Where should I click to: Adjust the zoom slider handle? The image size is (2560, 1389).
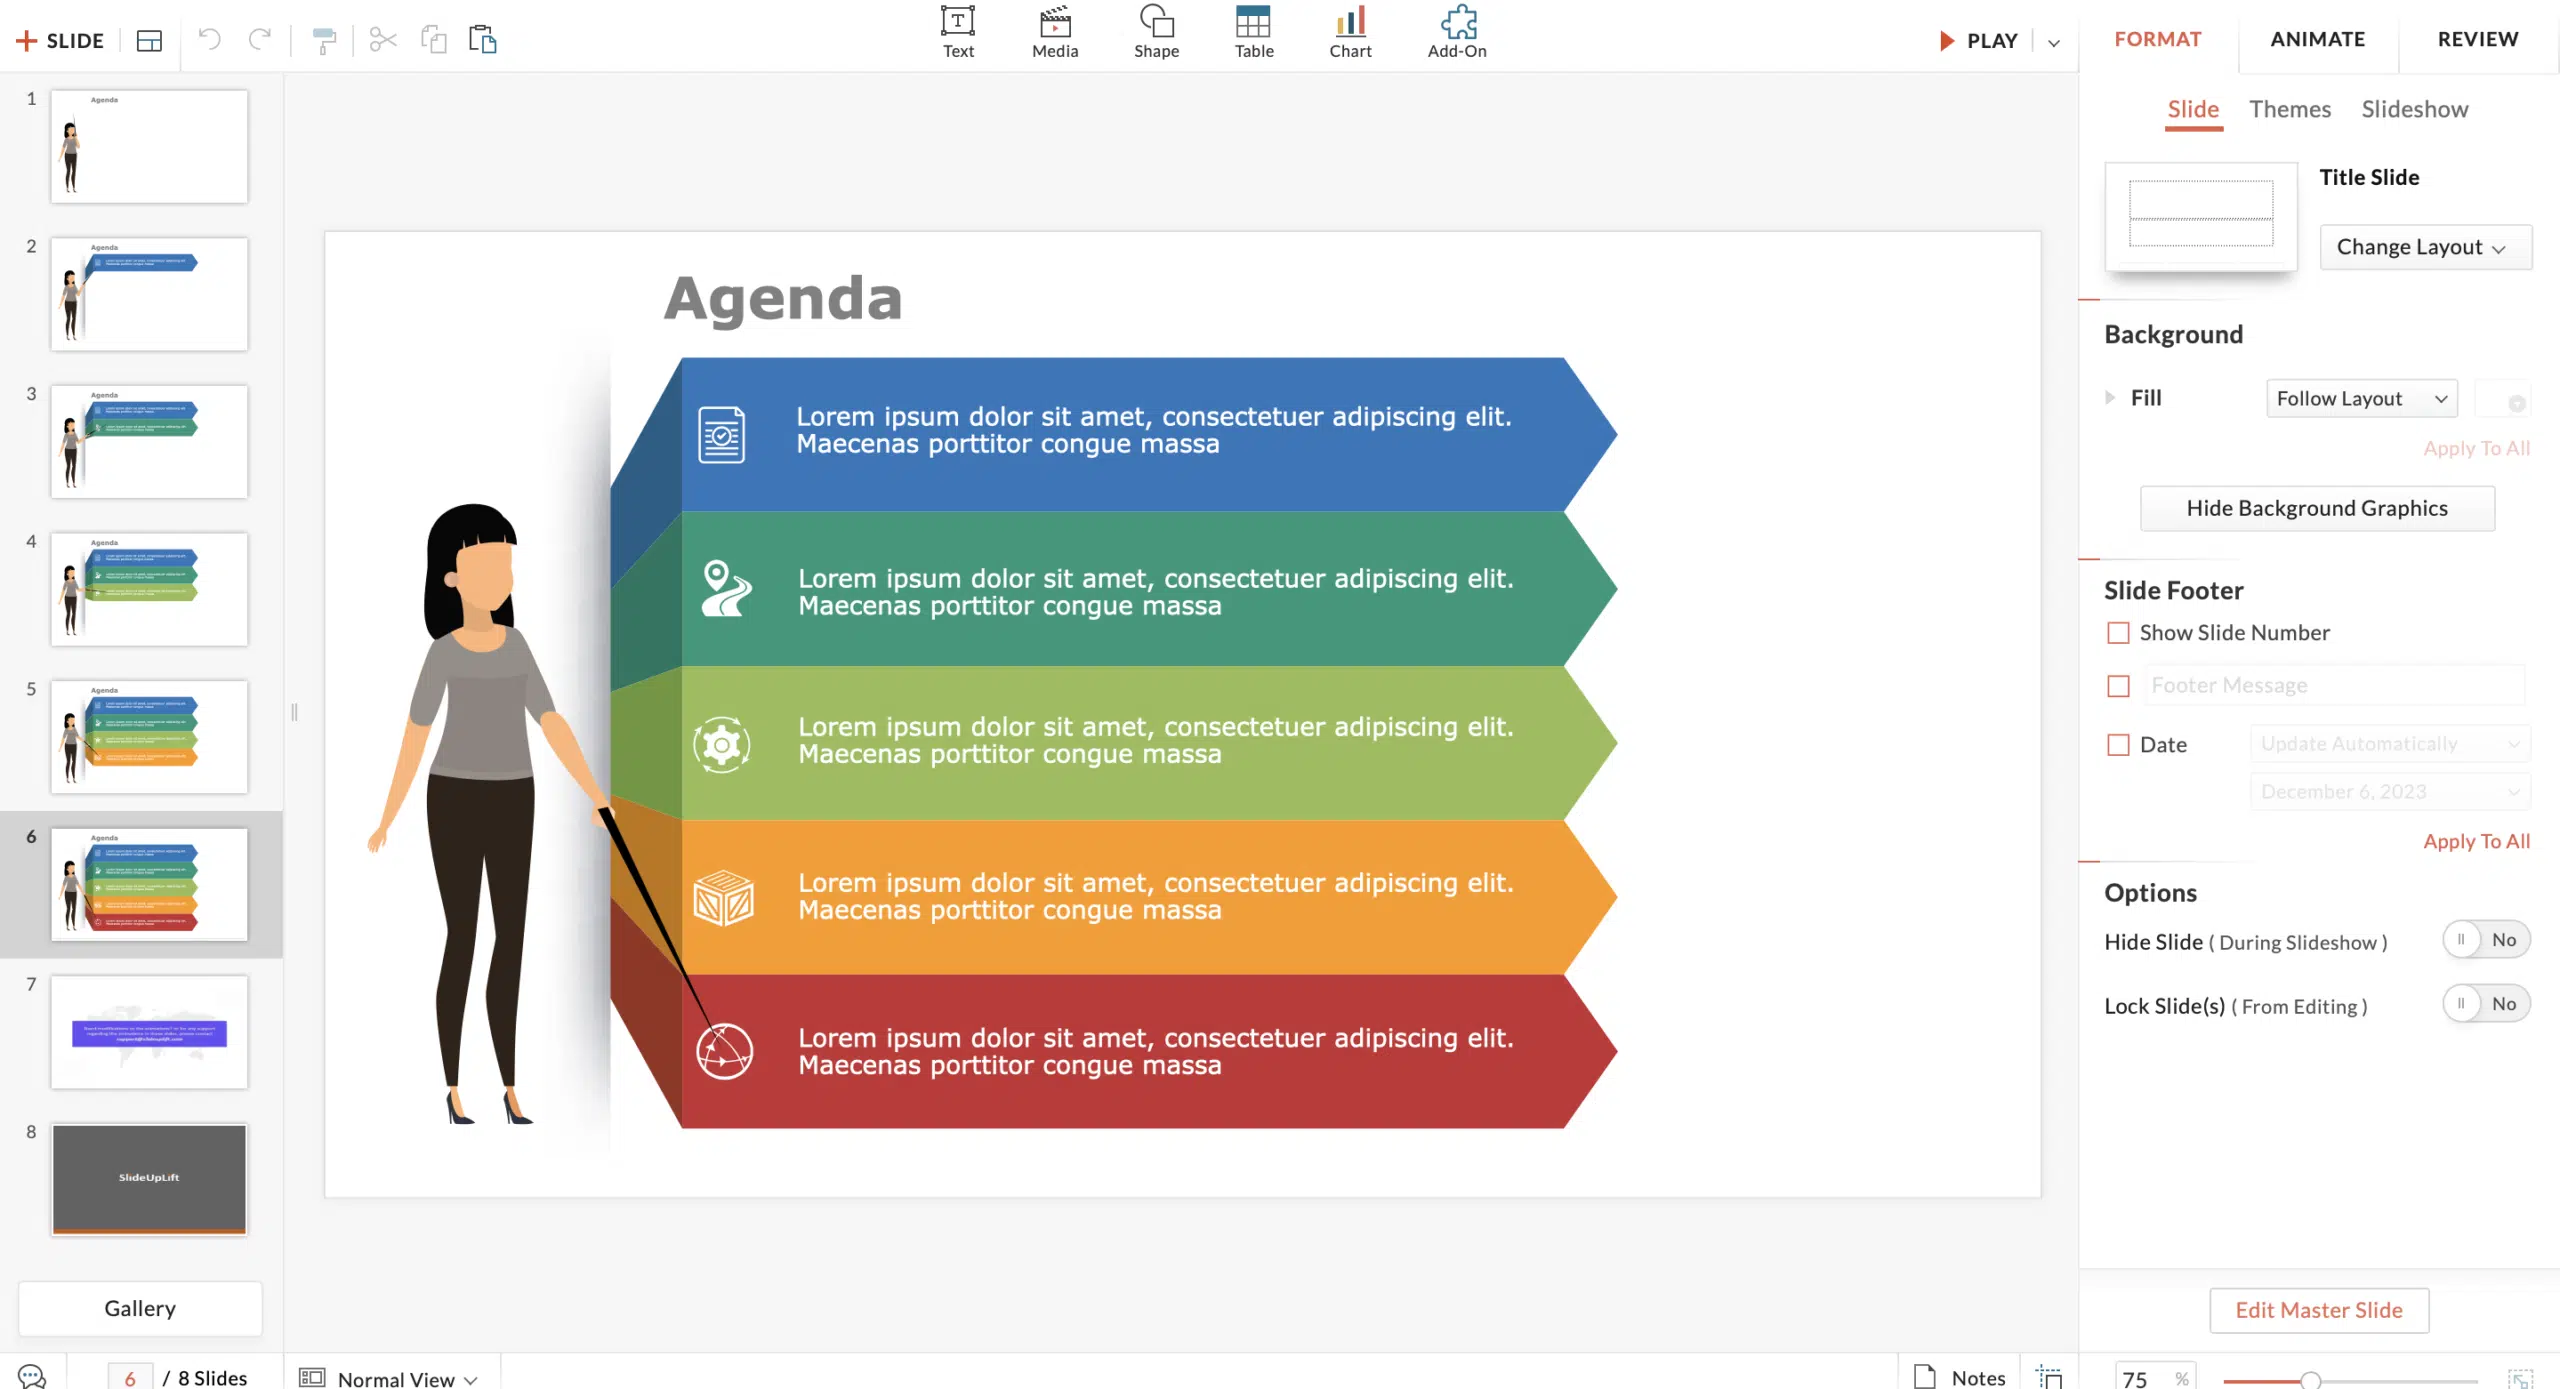click(x=2311, y=1381)
